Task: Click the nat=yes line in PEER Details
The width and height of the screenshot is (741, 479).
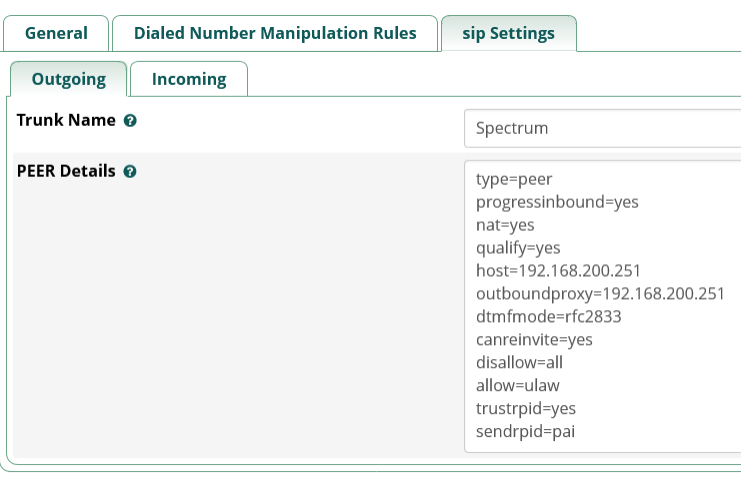Action: 505,225
